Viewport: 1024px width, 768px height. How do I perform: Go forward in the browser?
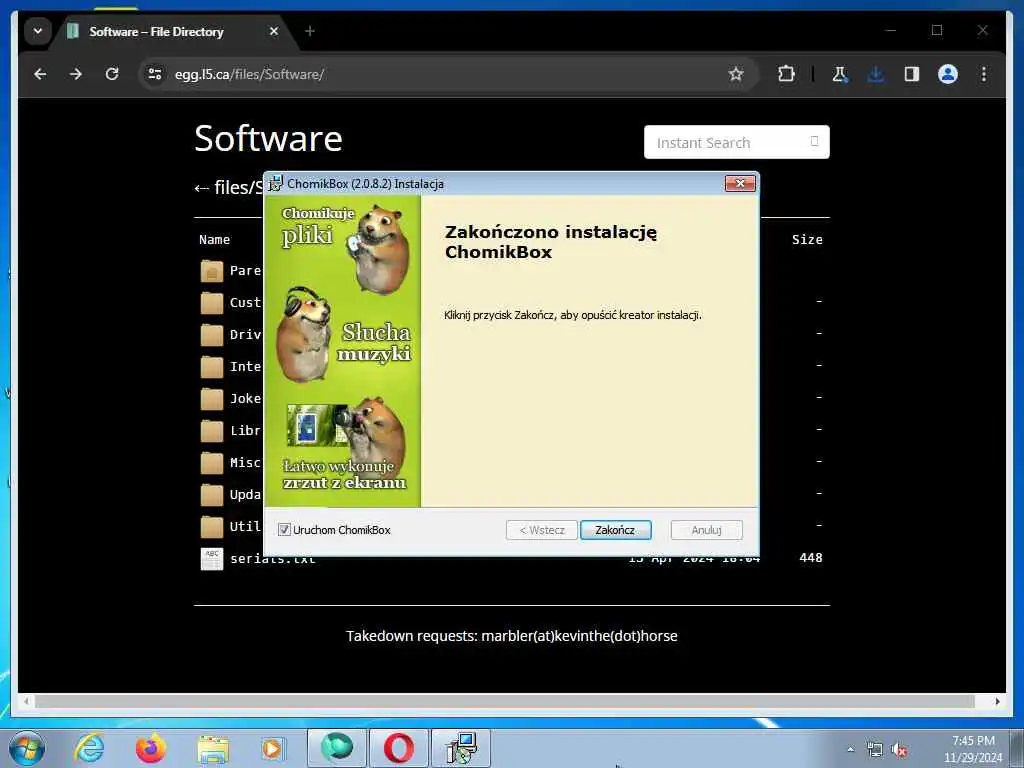coord(76,74)
